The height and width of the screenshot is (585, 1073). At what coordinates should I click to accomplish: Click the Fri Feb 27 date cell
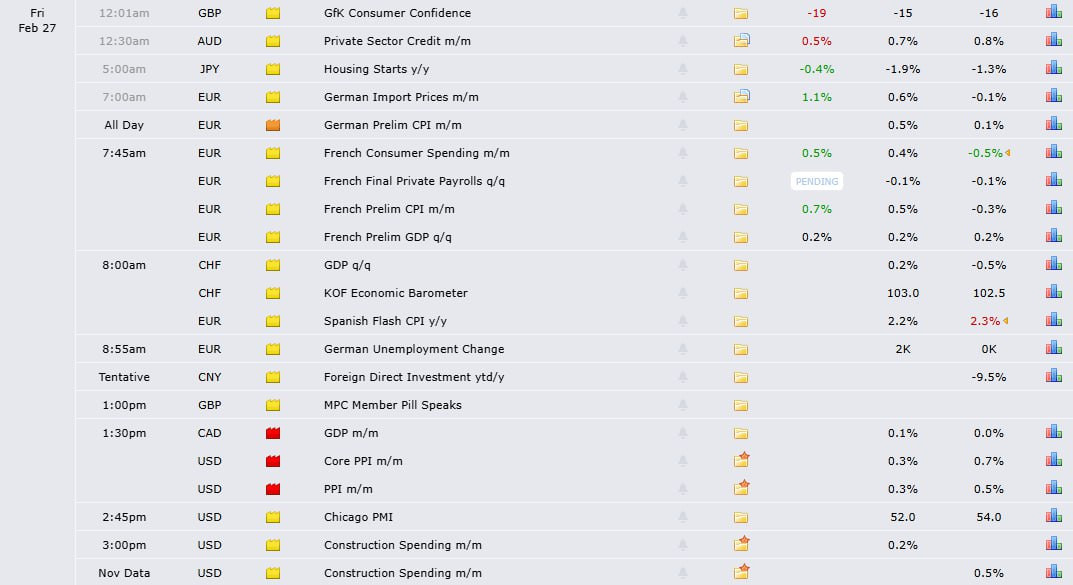click(37, 20)
